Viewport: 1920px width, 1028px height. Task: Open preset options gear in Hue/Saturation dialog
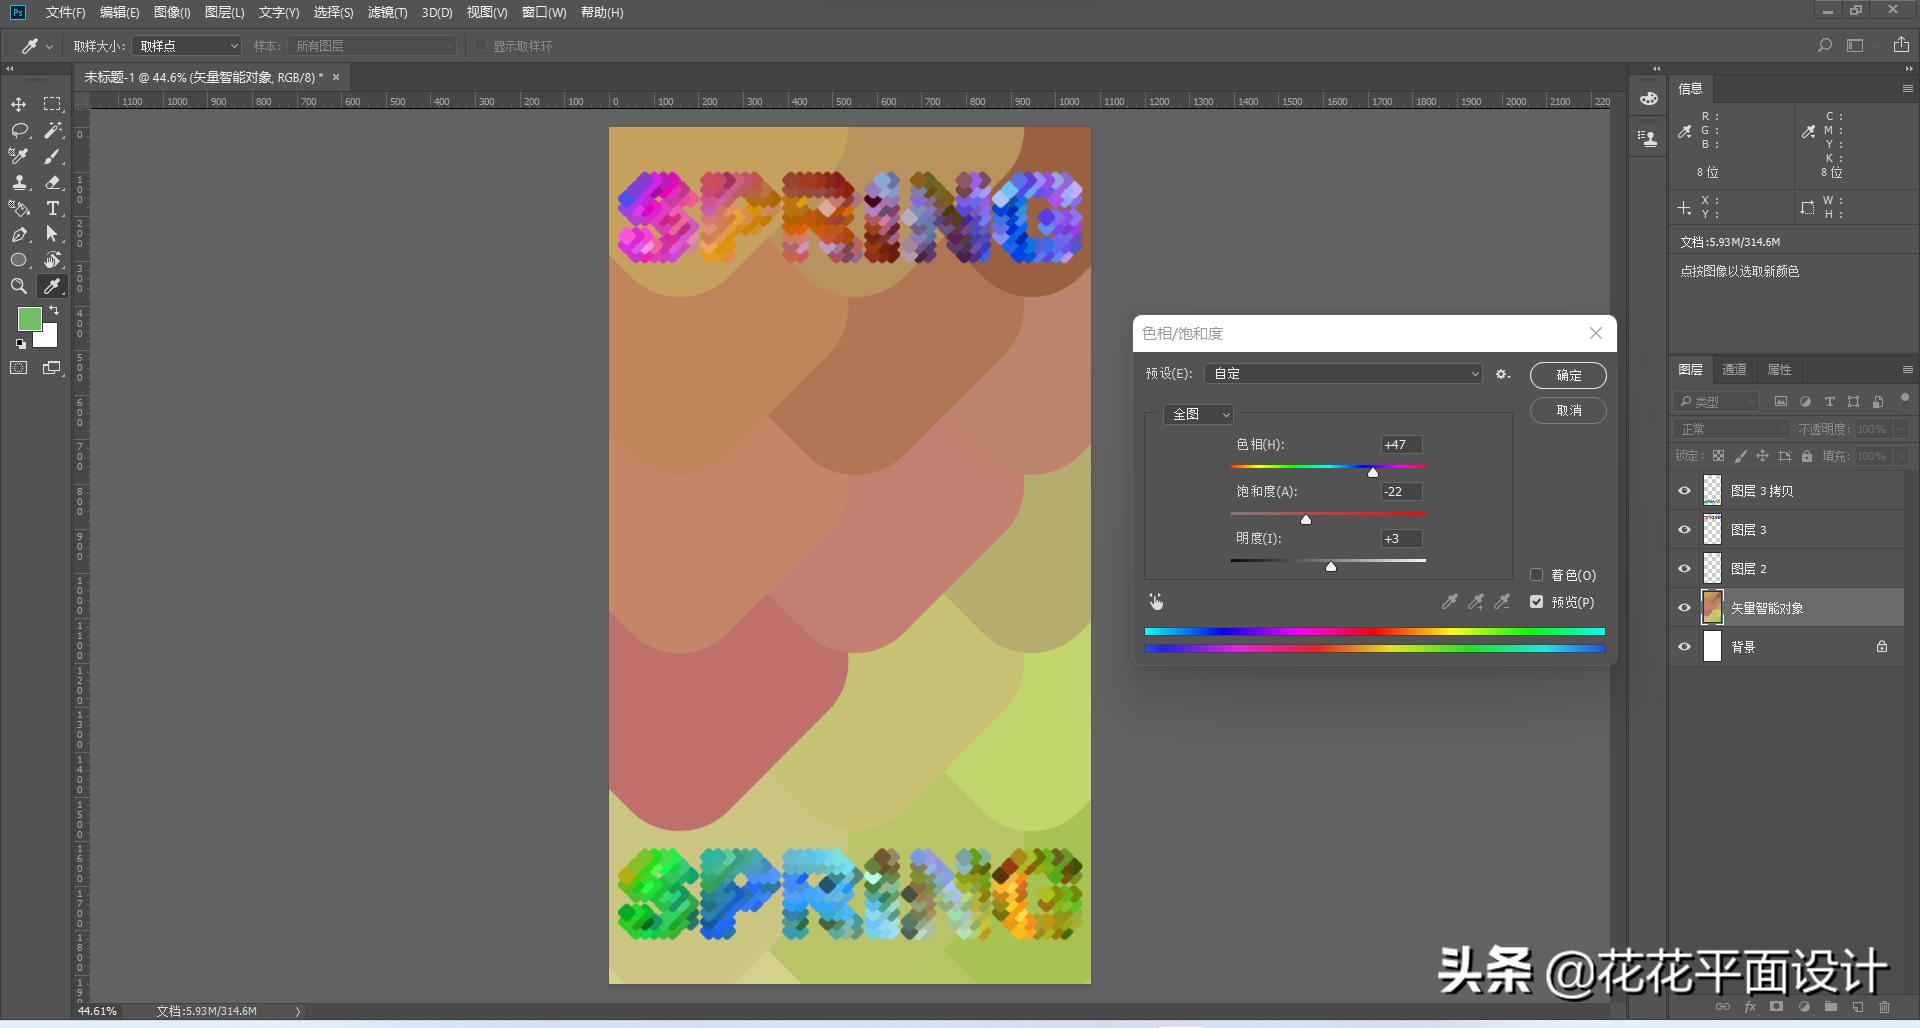pos(1502,374)
